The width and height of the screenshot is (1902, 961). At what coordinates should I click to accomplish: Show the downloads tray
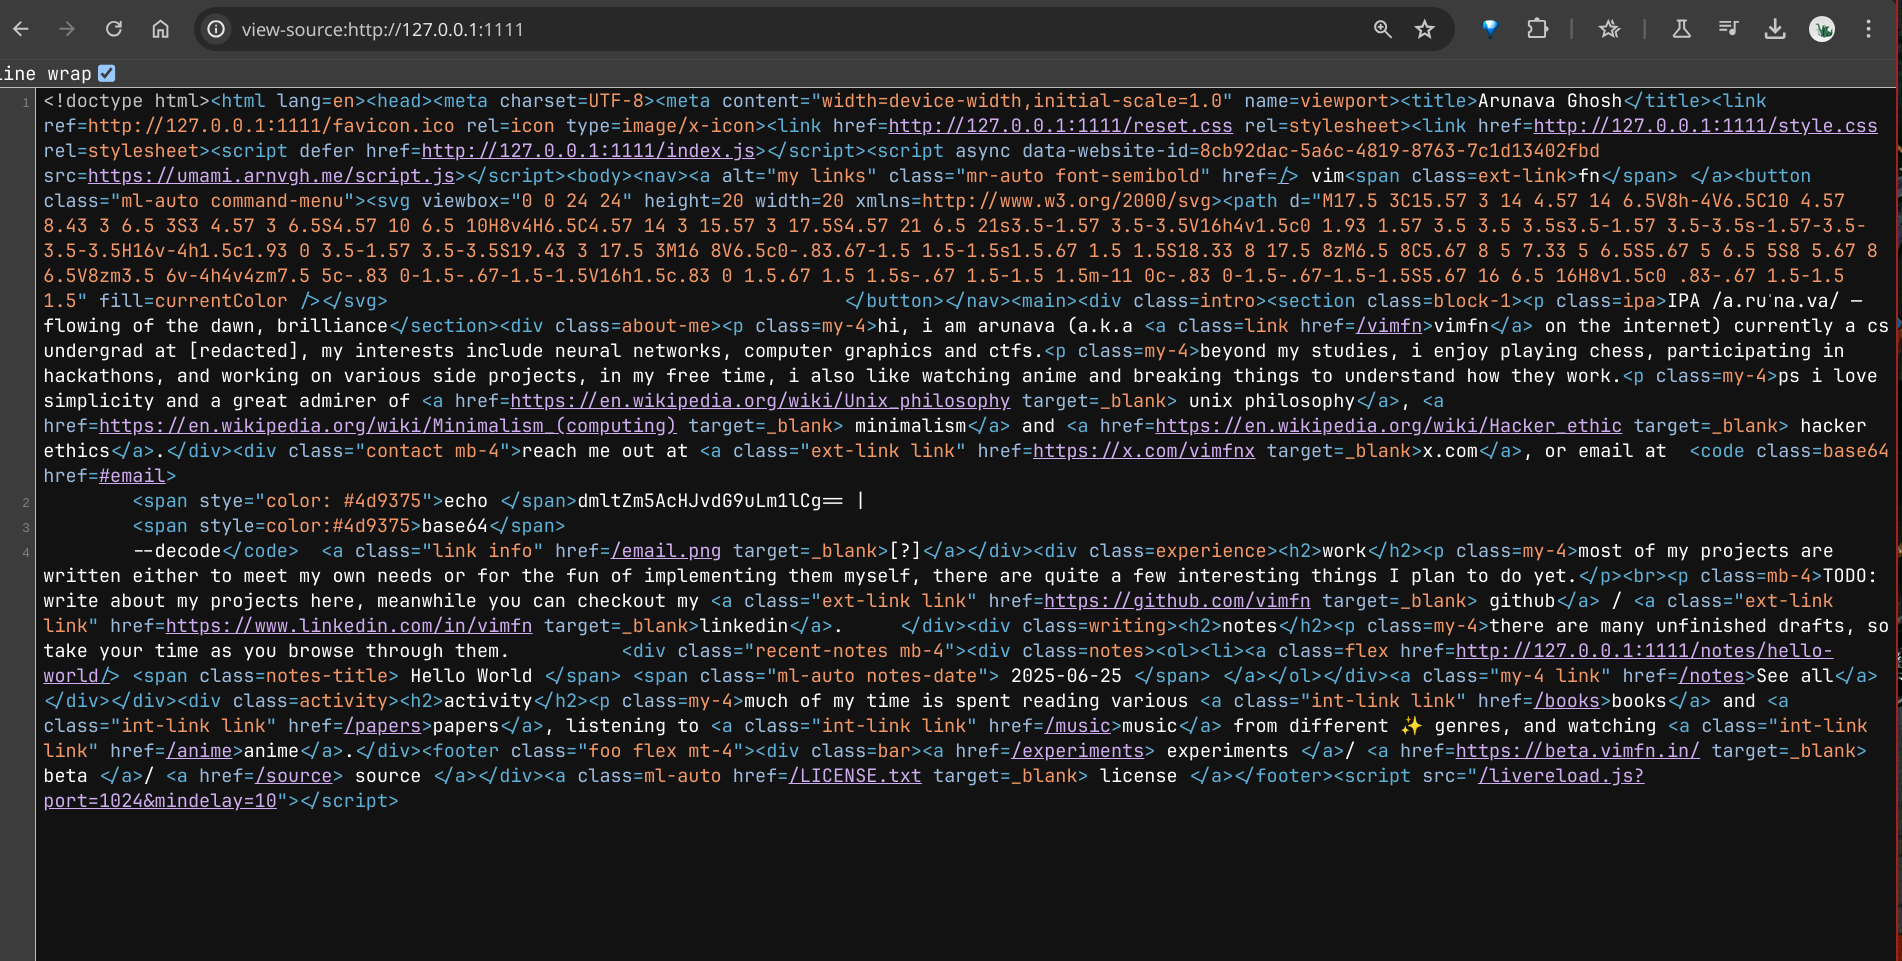click(x=1775, y=29)
